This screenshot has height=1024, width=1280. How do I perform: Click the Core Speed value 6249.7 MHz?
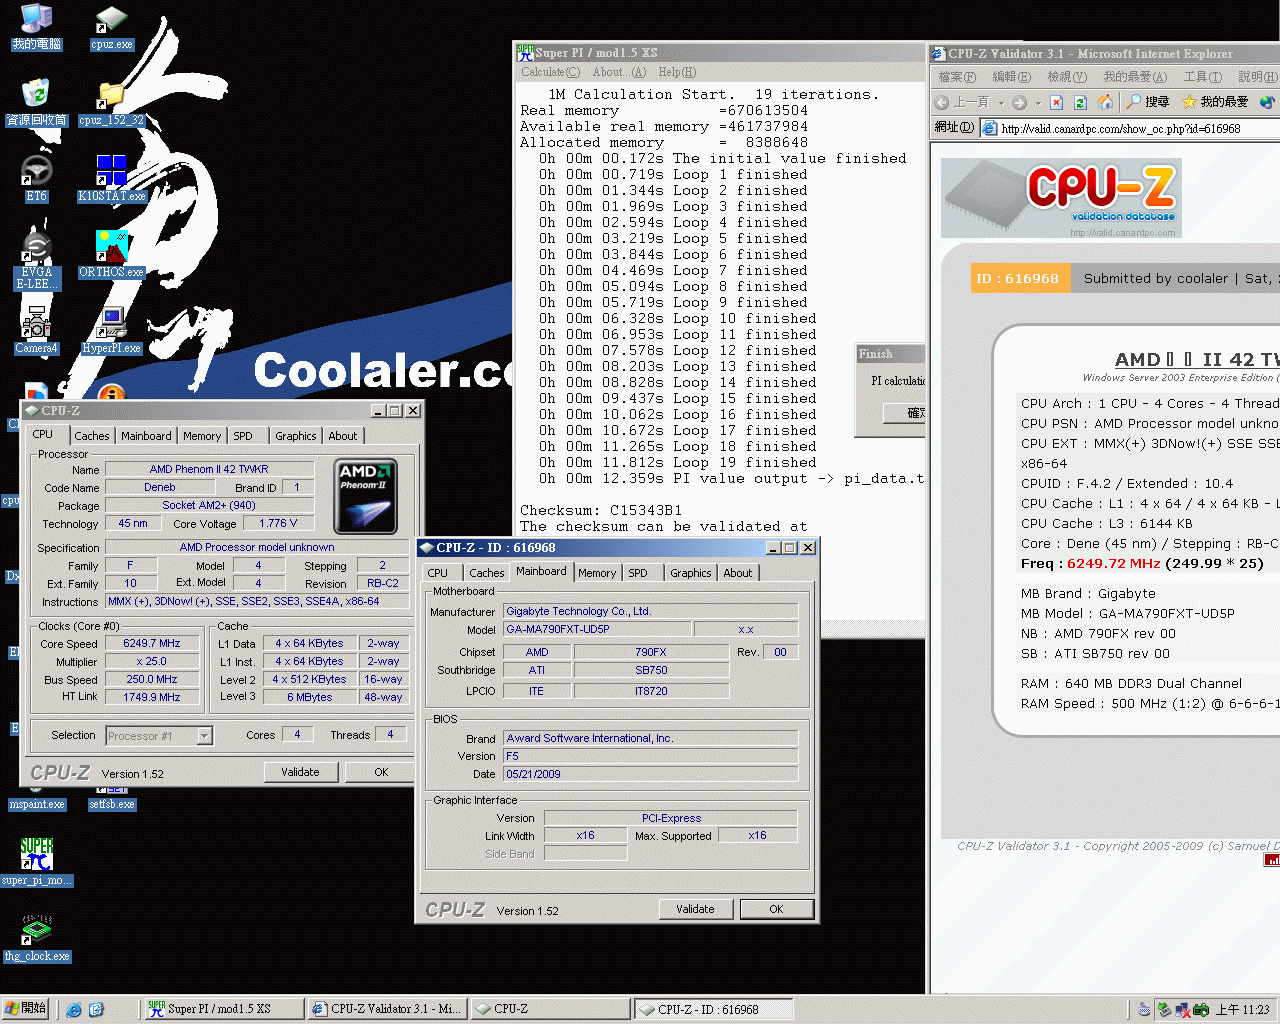[152, 643]
